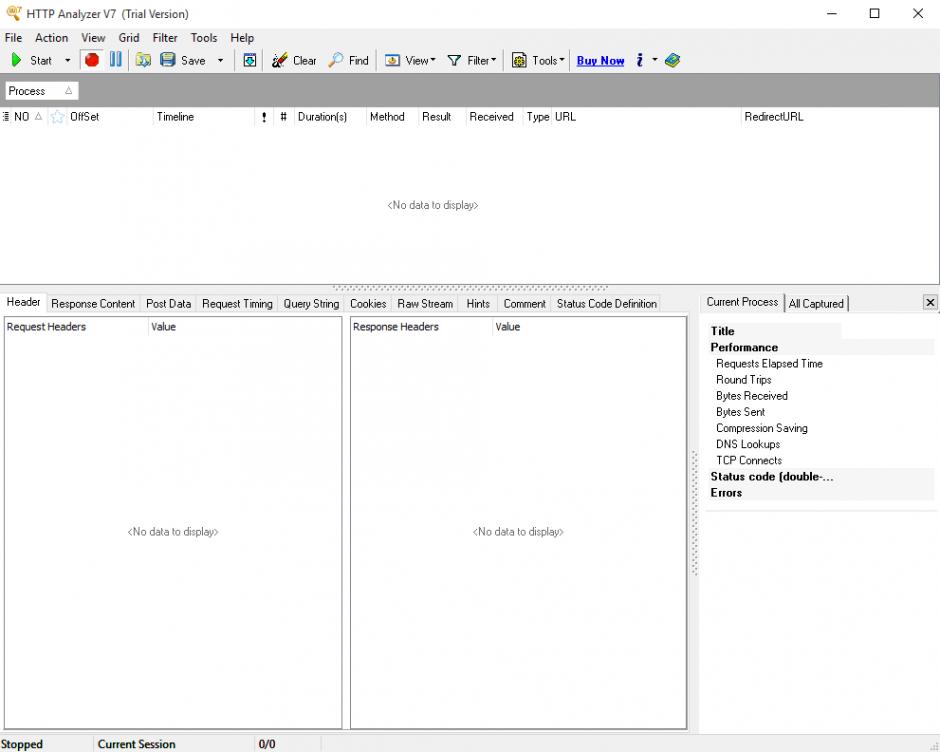Open the Help menu
Image resolution: width=940 pixels, height=752 pixels.
coord(242,38)
